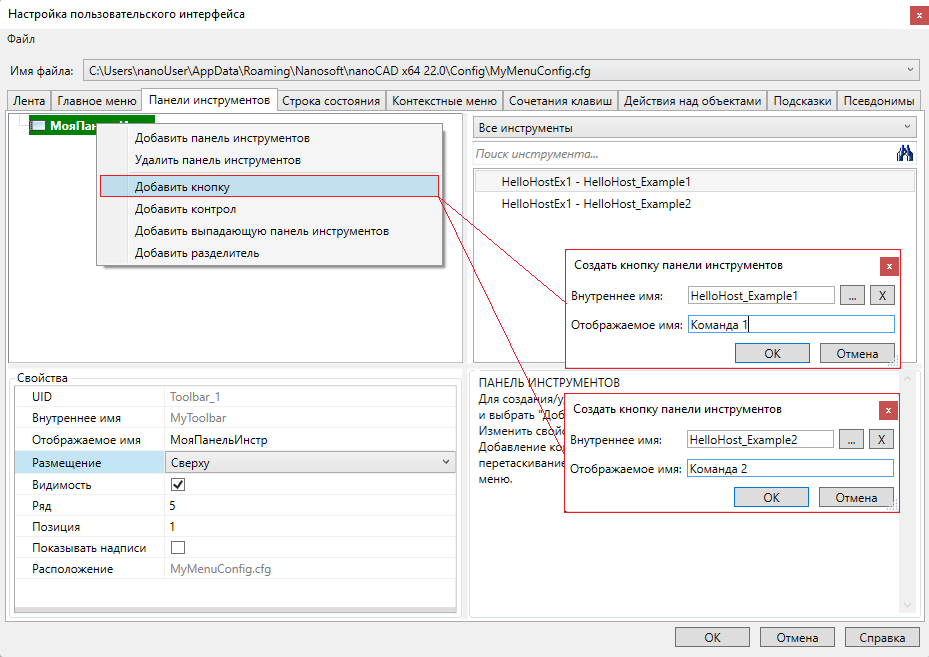Screen dimensions: 929x657
Task: Click the ellipsis browse button for HelloHost_Example2
Action: (850, 439)
